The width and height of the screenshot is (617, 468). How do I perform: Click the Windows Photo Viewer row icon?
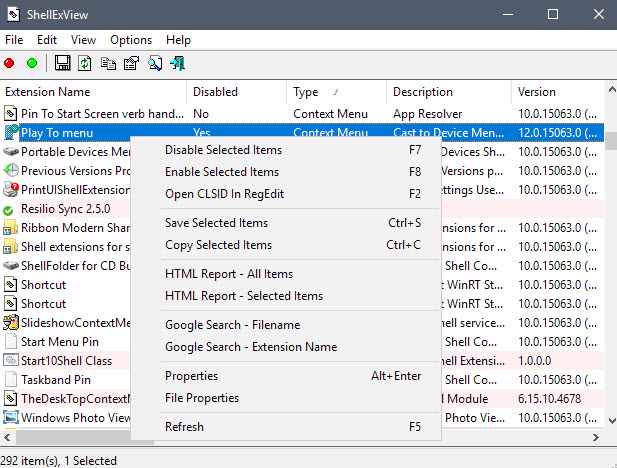[x=11, y=417]
